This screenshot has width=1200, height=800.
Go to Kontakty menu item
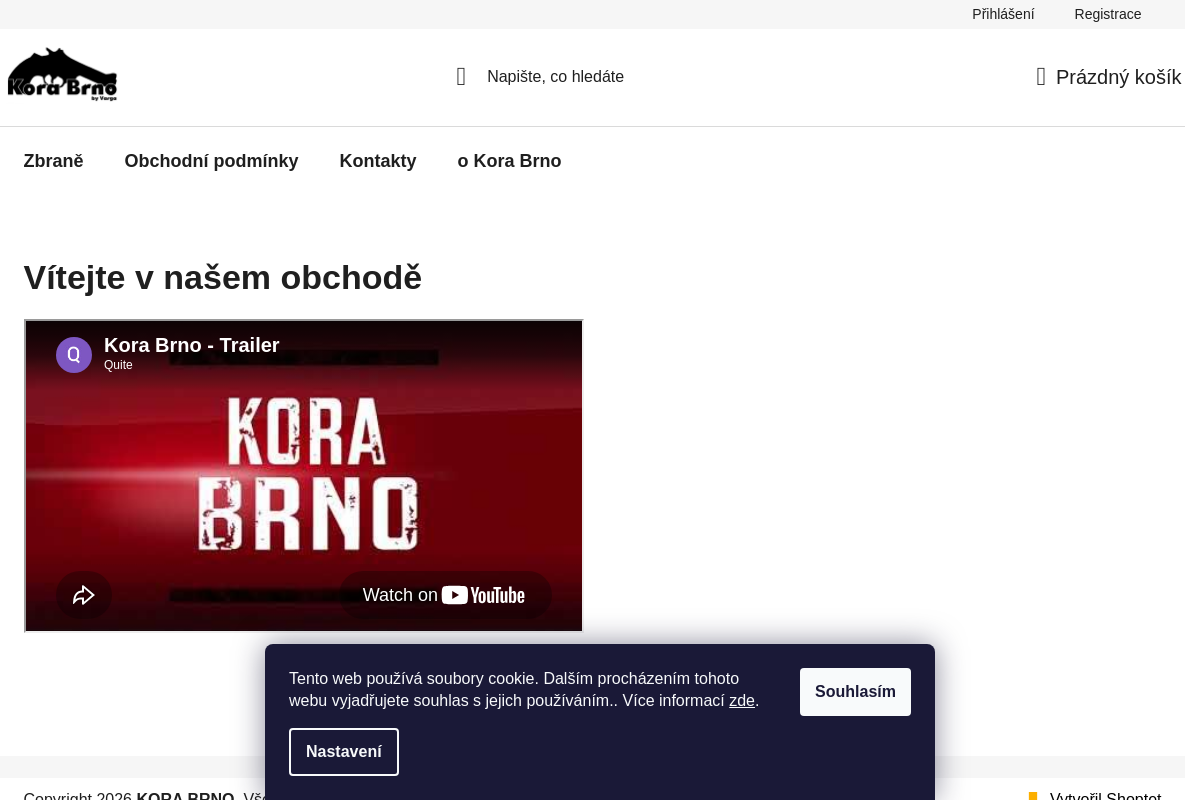point(378,161)
